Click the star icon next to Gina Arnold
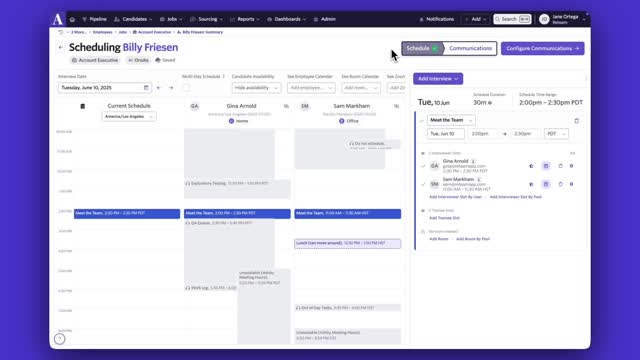This screenshot has height=360, width=640. [531, 166]
